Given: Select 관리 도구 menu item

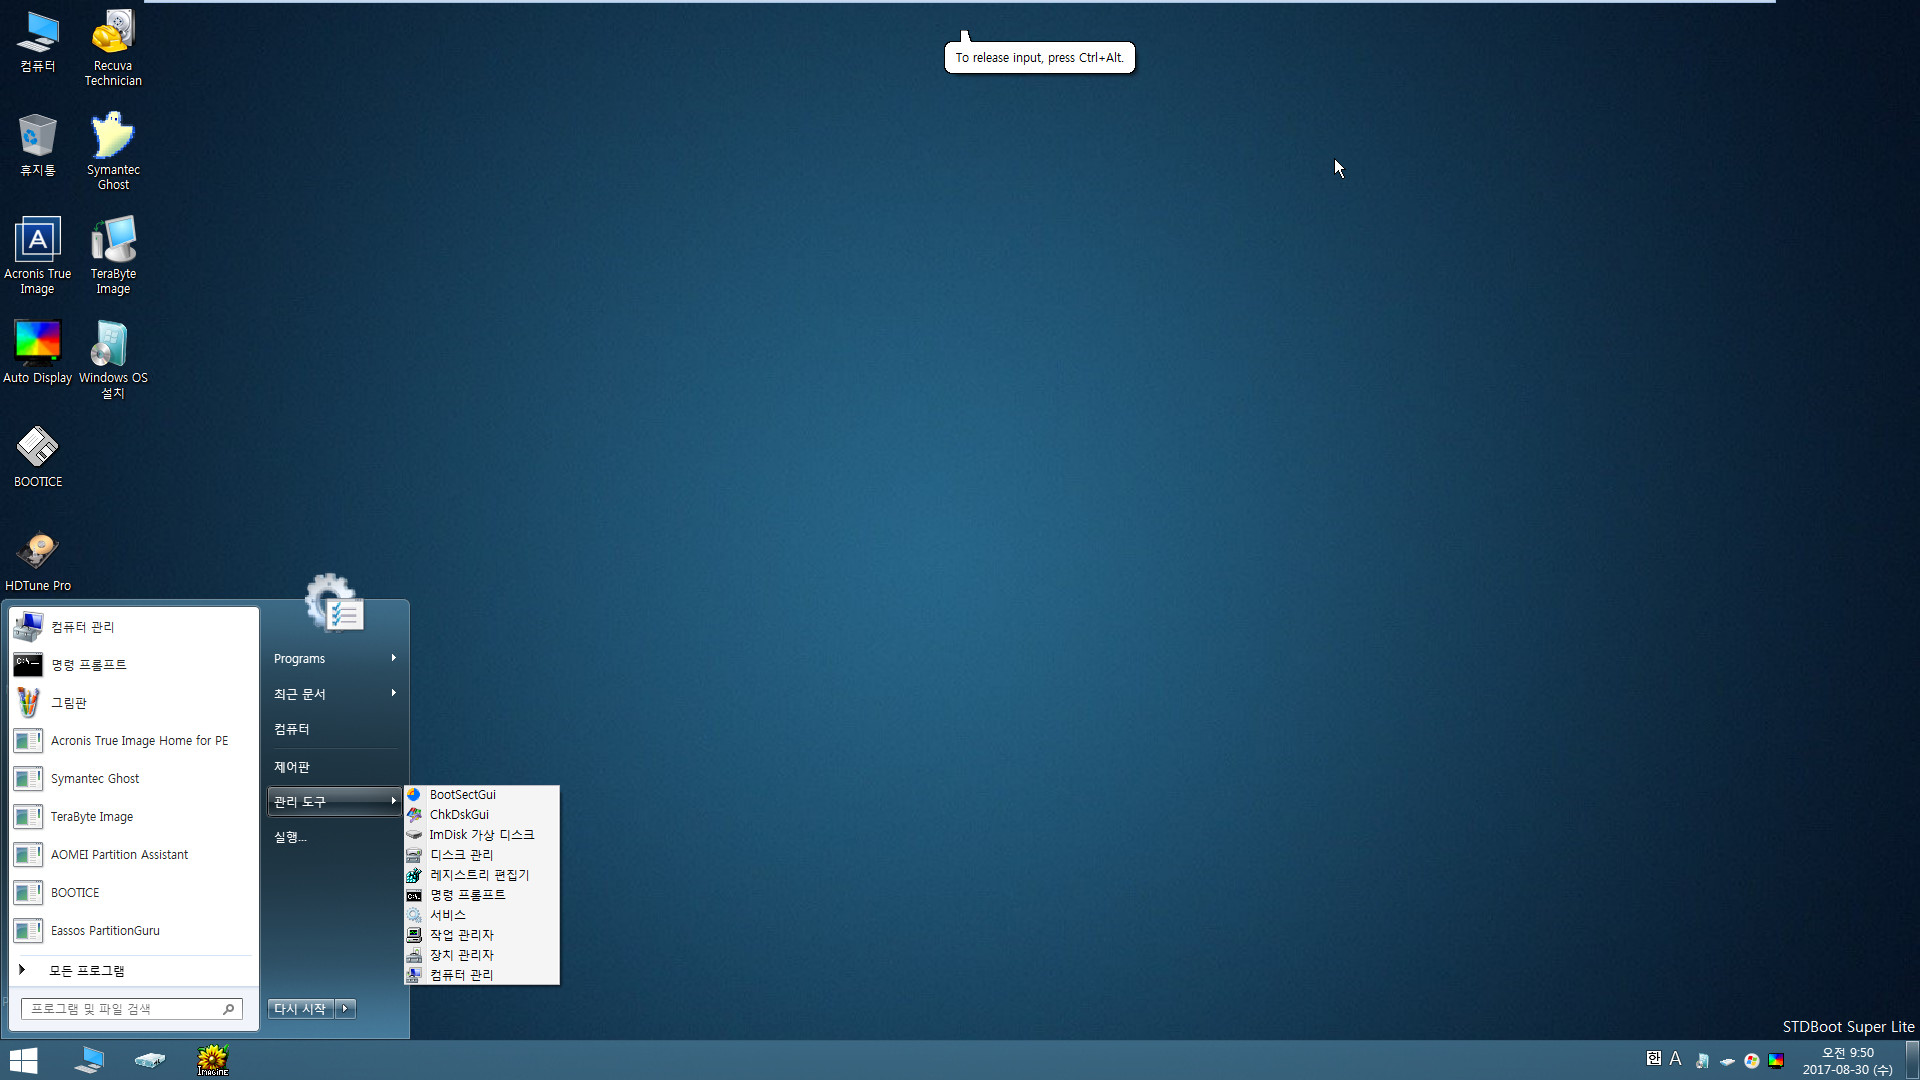Looking at the screenshot, I should [334, 802].
